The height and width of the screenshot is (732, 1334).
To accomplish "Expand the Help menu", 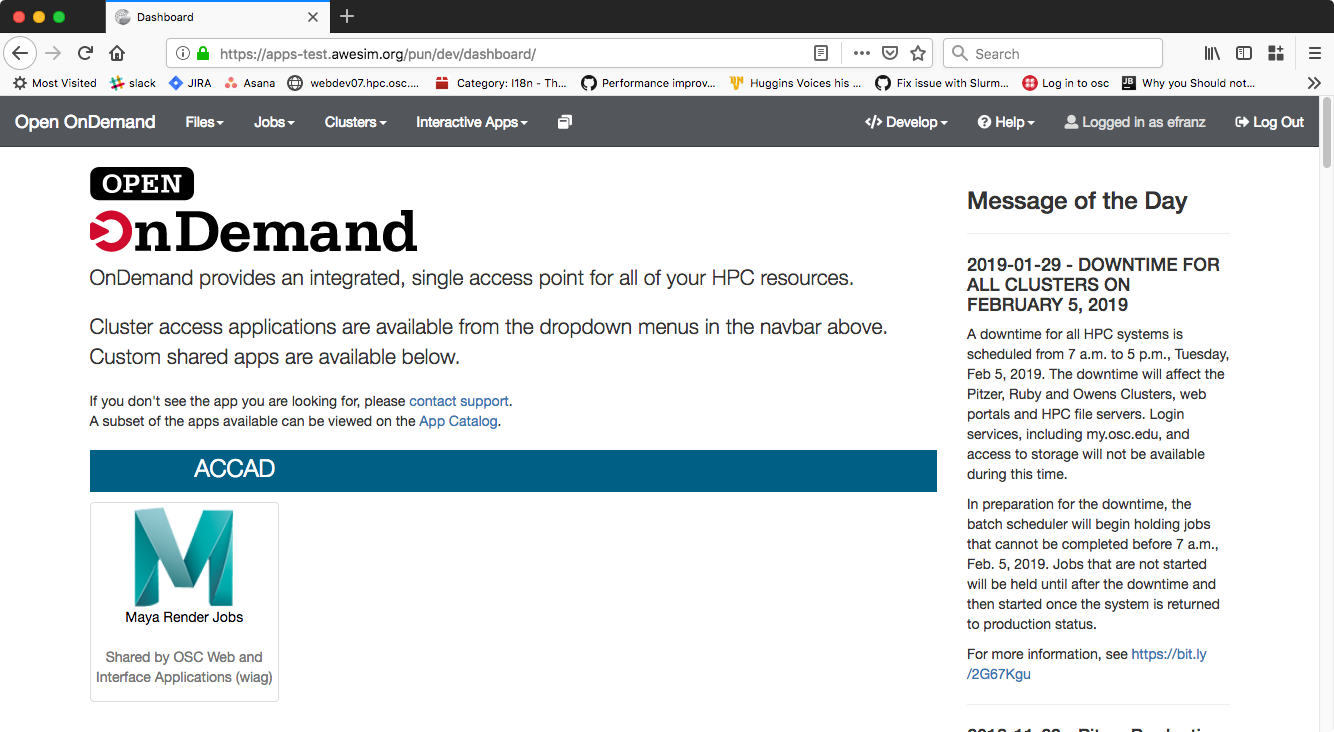I will coord(1005,121).
